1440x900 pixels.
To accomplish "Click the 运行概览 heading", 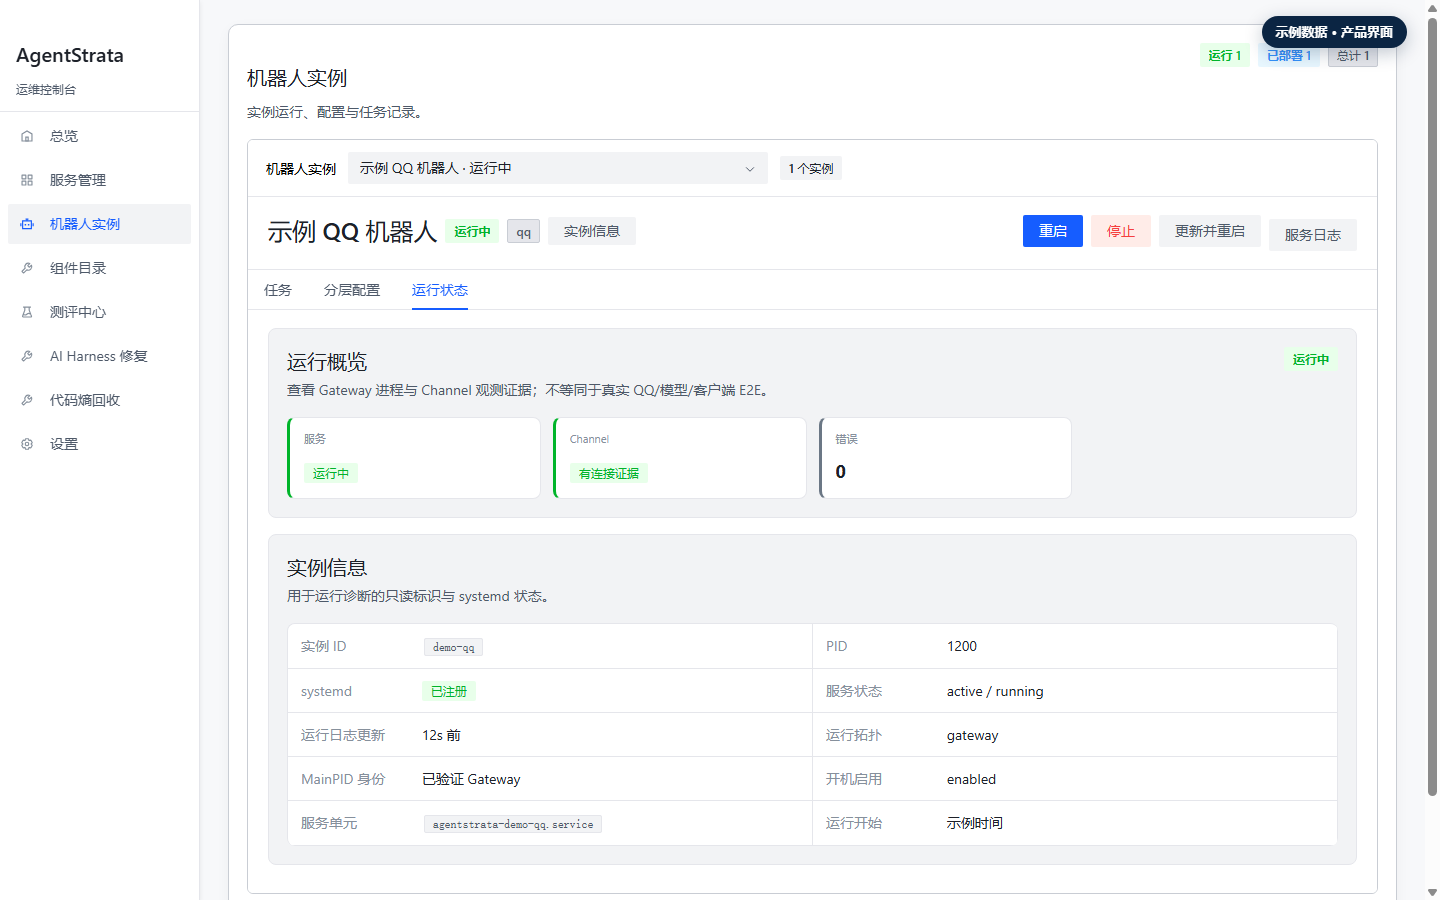I will pos(327,362).
